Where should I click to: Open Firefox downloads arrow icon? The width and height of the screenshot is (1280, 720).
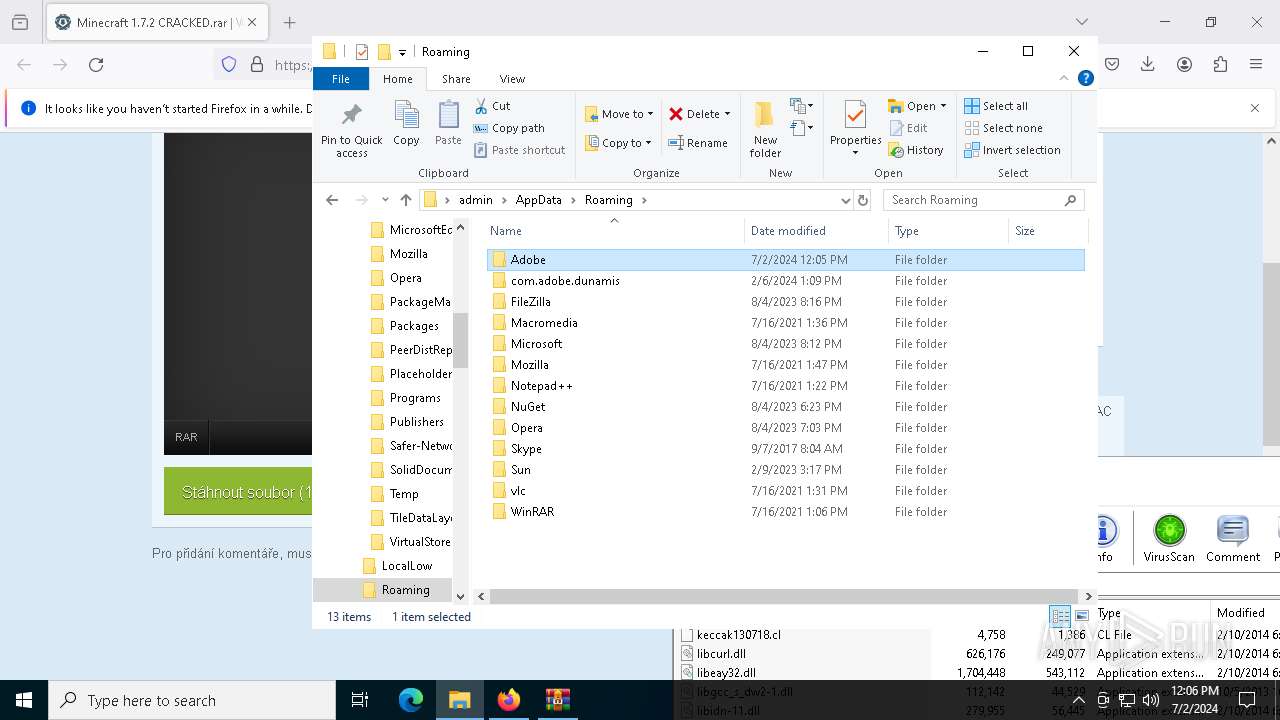tap(1148, 64)
